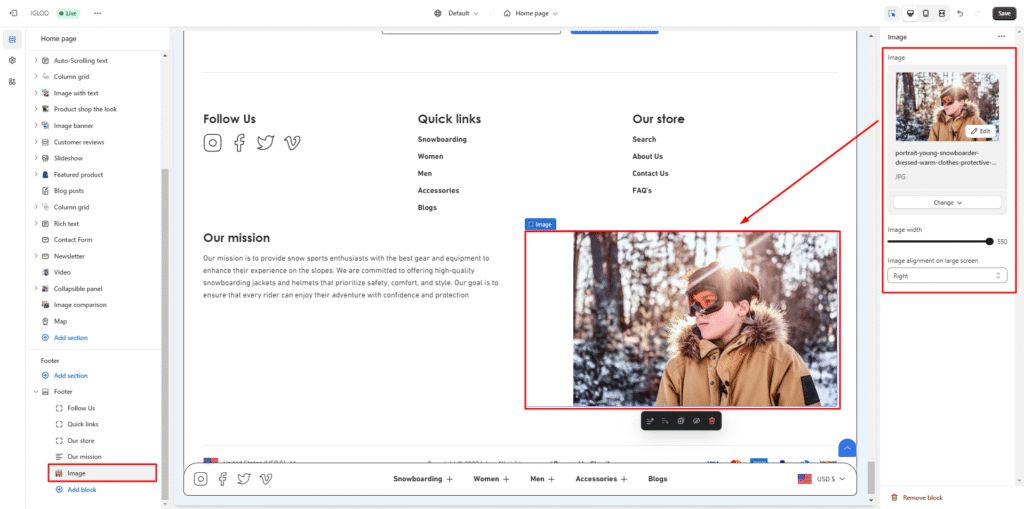Open the Default market dropdown
1024x509 pixels.
pyautogui.click(x=456, y=13)
